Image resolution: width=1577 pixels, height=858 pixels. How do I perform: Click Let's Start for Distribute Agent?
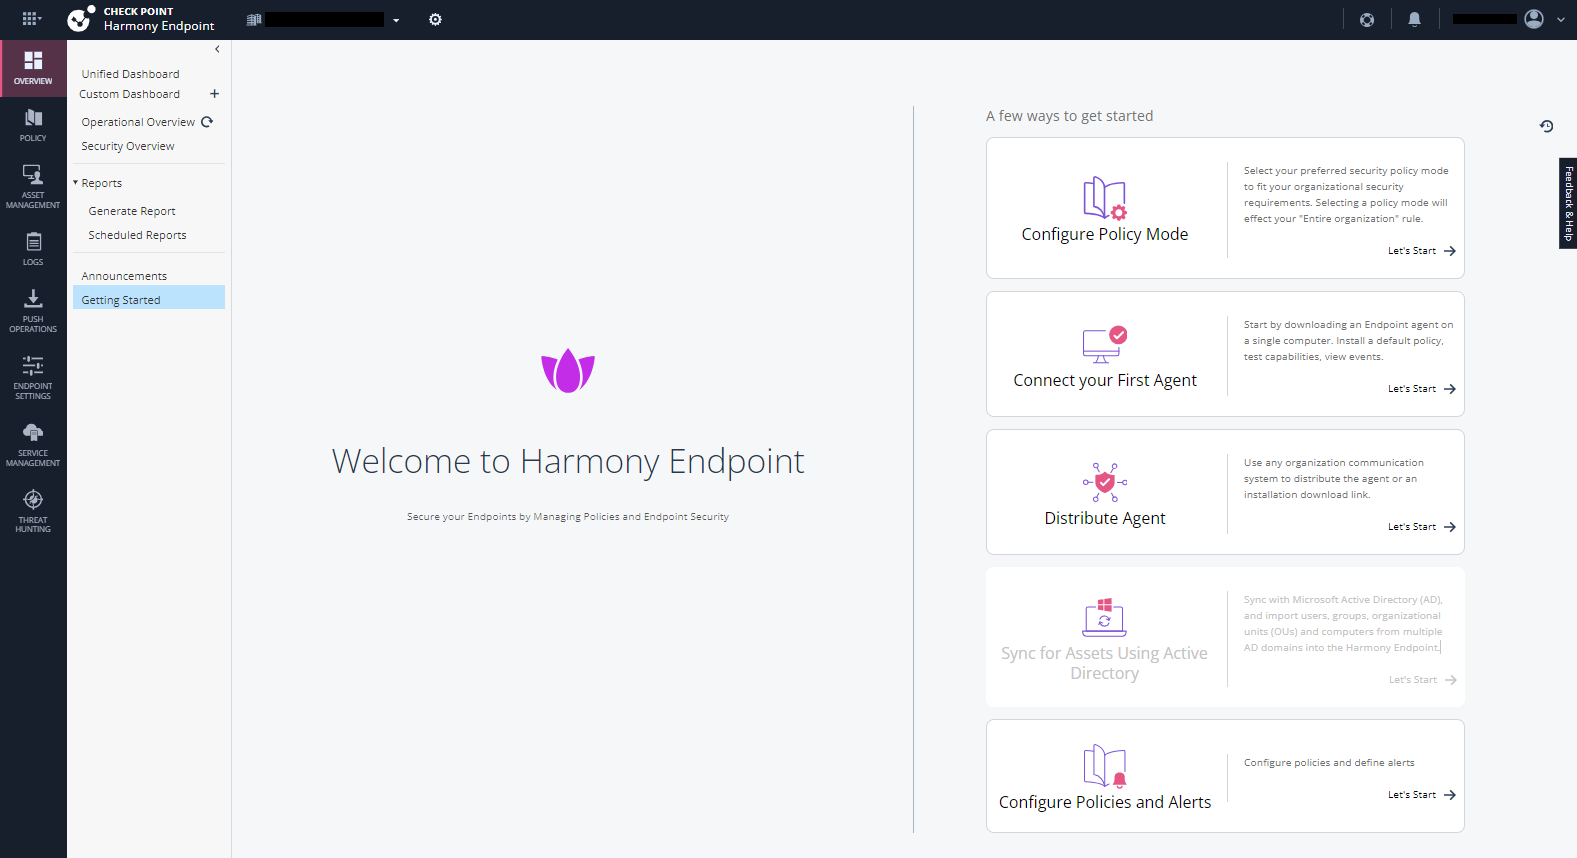[x=1422, y=527]
